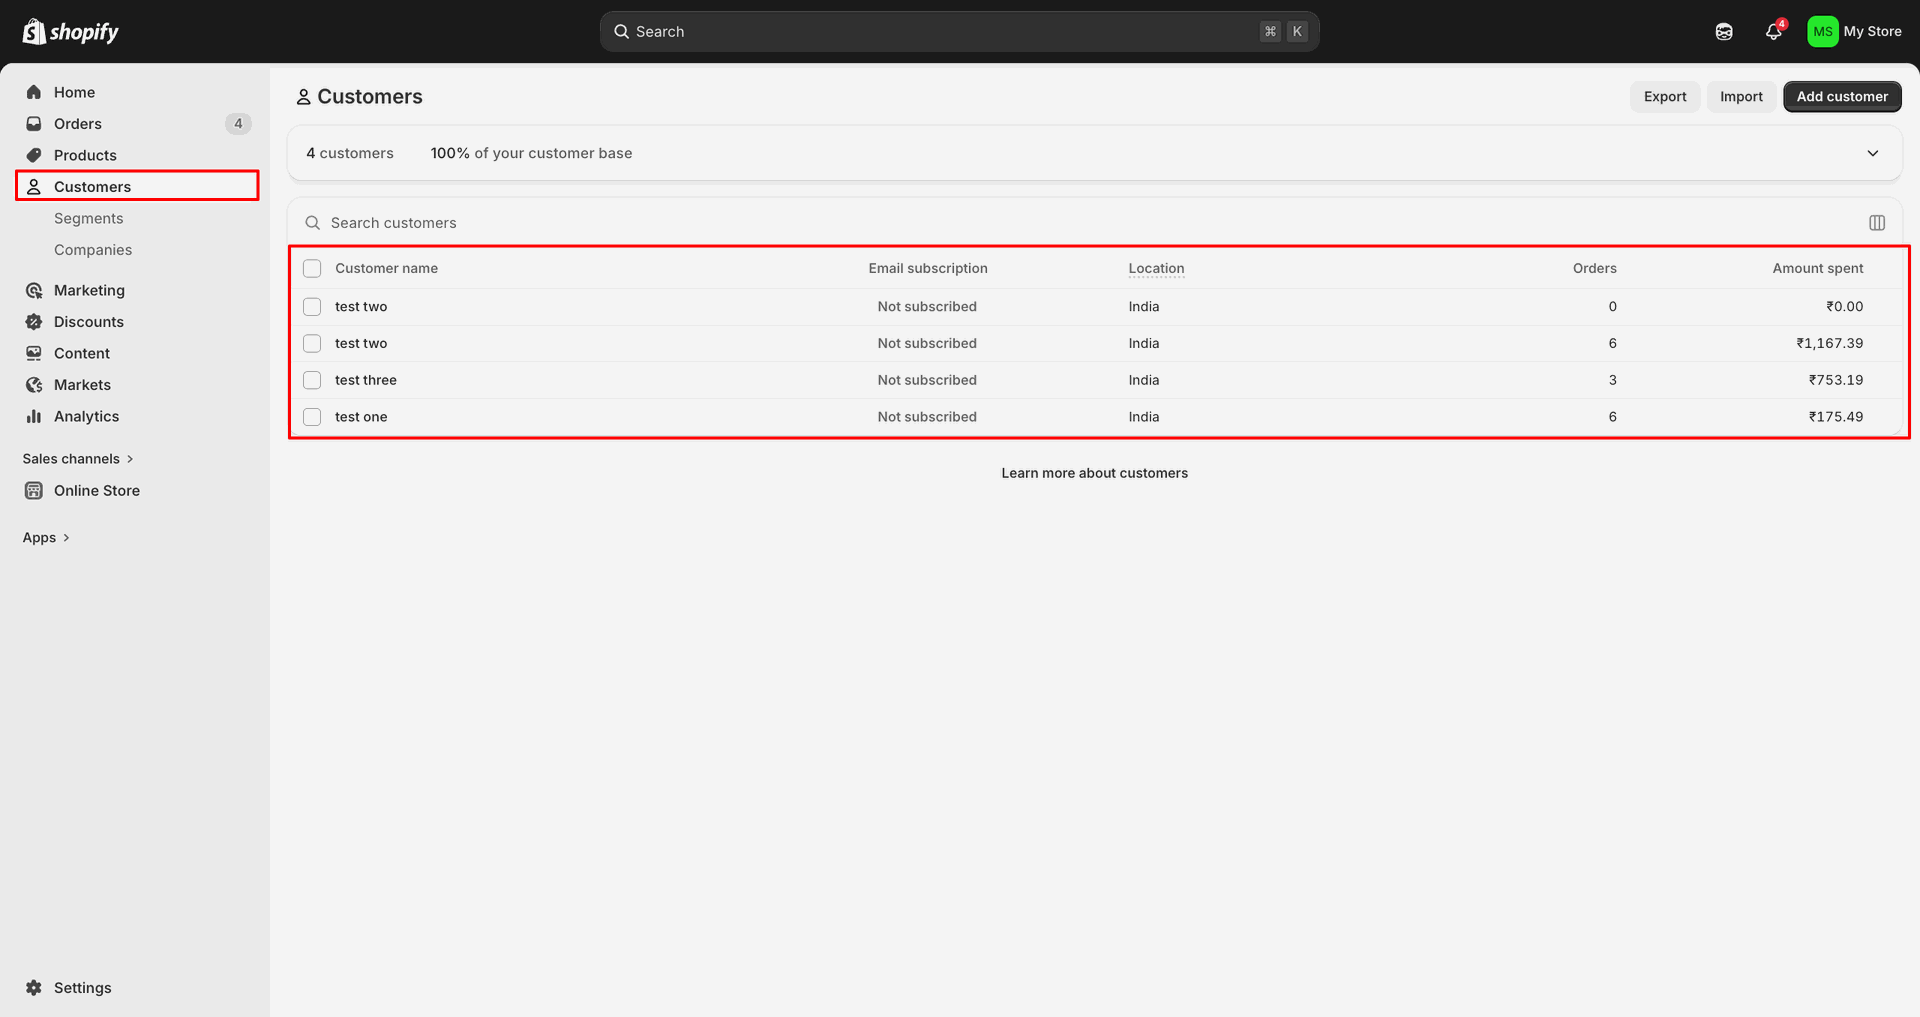The width and height of the screenshot is (1920, 1017).
Task: Click the Content image icon
Action: tap(34, 353)
